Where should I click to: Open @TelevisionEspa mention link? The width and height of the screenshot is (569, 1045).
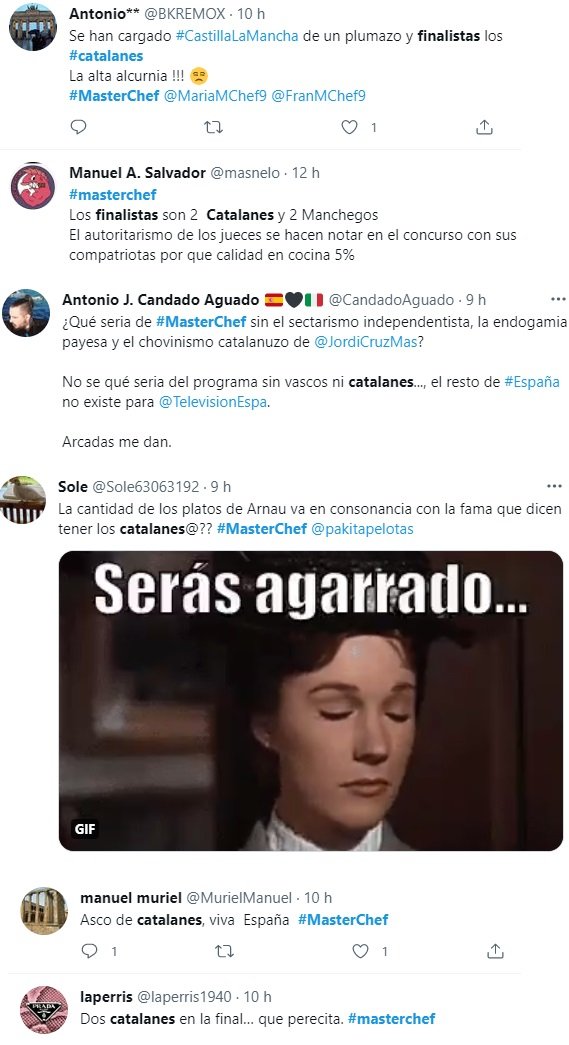(213, 402)
